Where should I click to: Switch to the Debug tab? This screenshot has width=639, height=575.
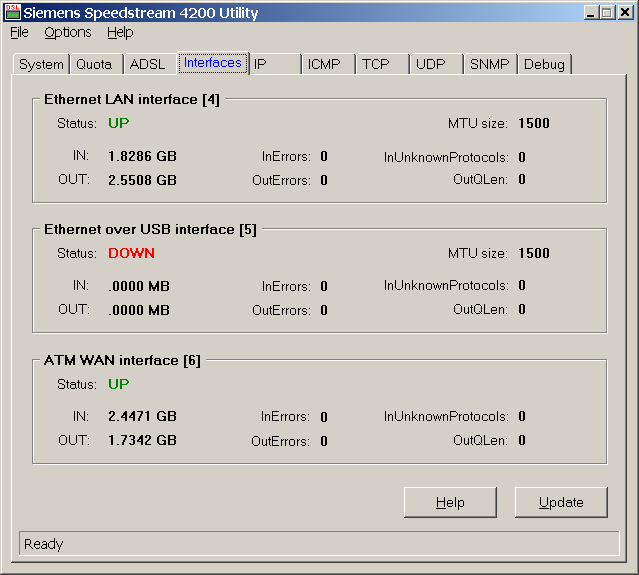(544, 64)
